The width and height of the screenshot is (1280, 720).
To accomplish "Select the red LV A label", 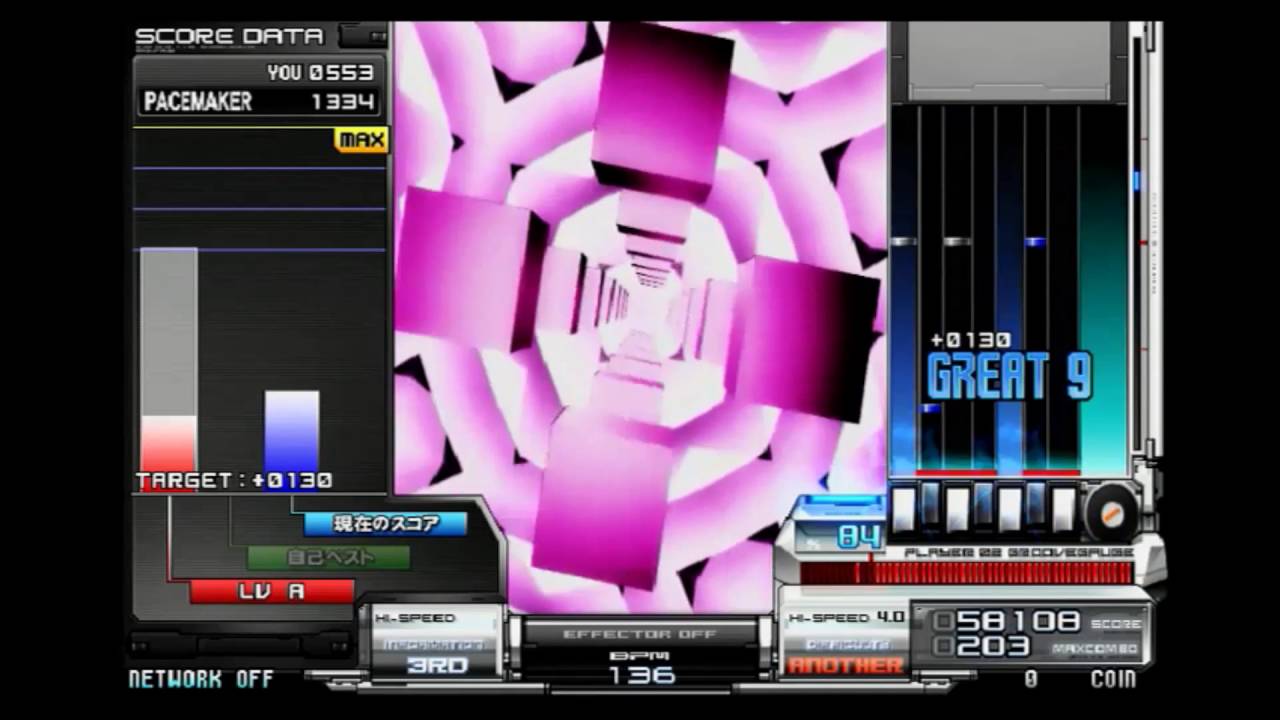I will pos(272,591).
